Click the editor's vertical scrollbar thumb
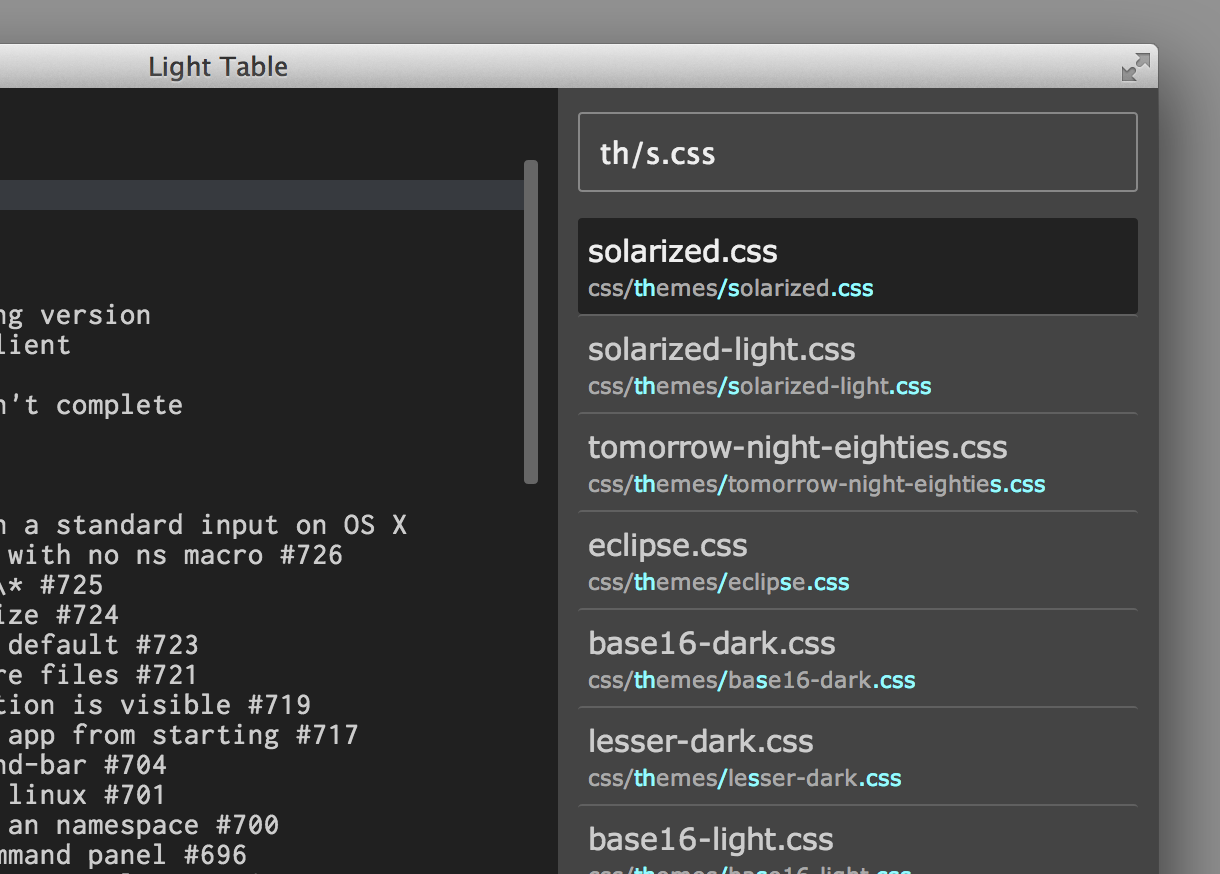The image size is (1220, 874). 531,322
